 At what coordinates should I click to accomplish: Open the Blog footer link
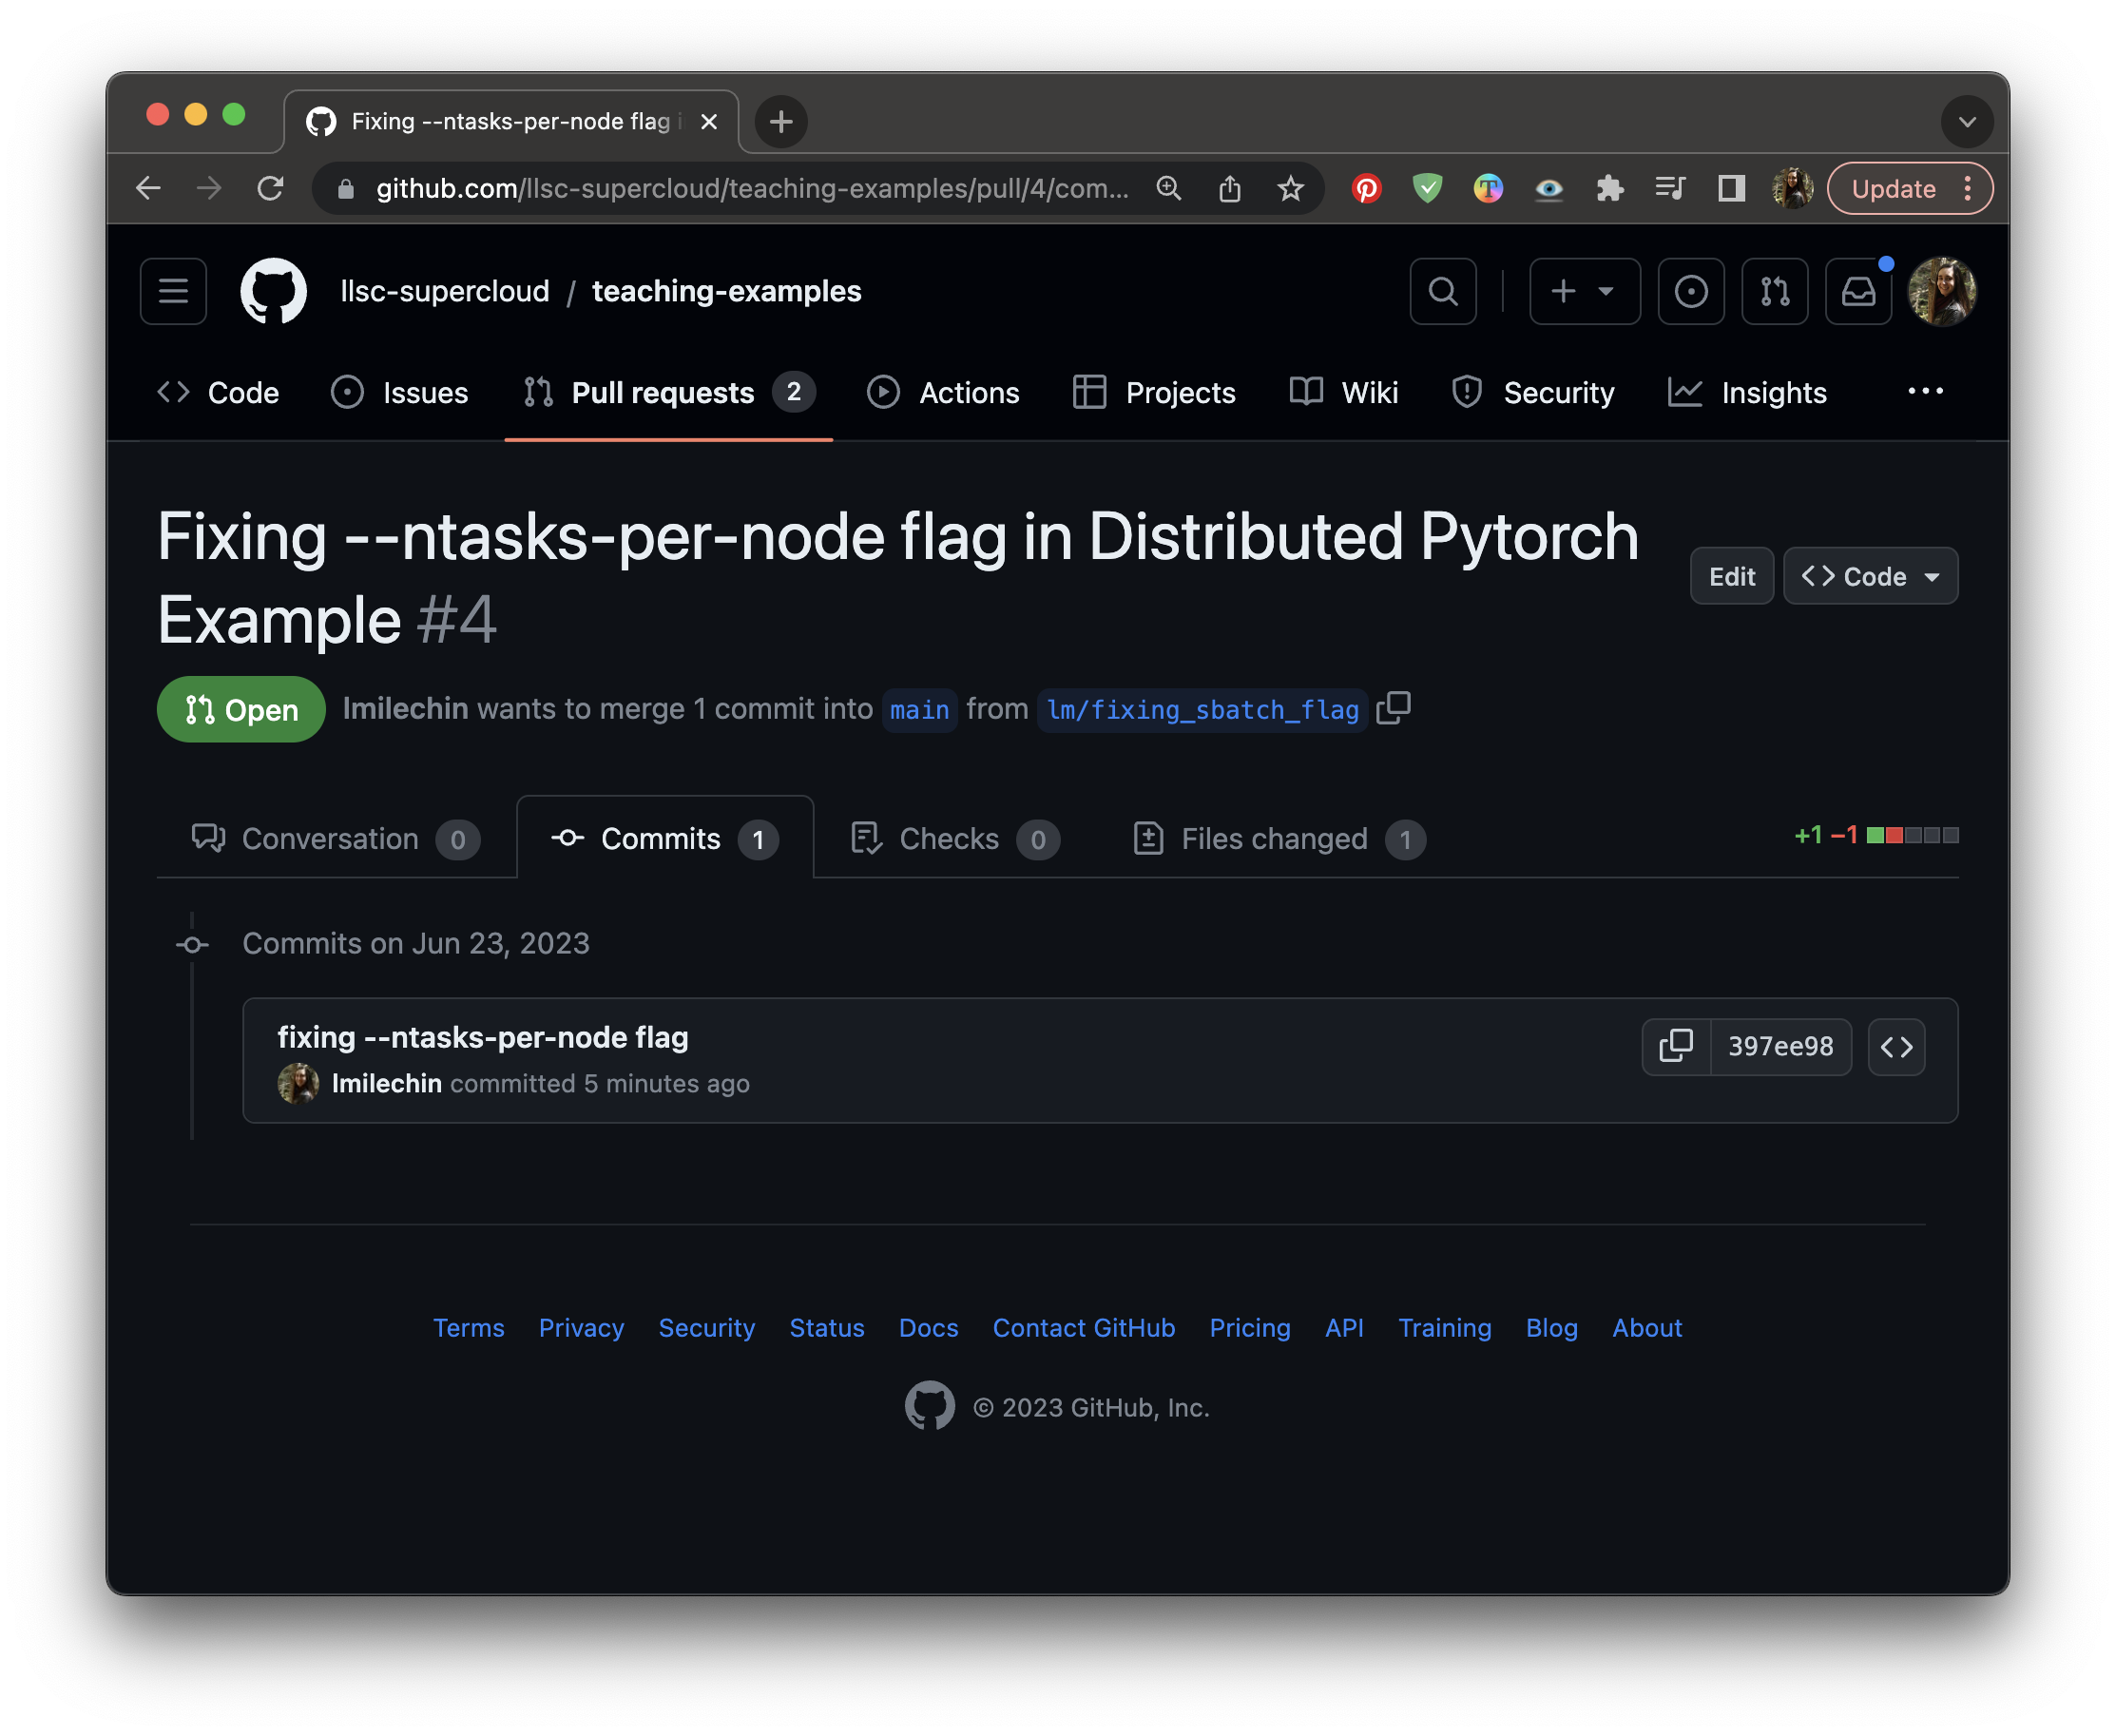1551,1327
